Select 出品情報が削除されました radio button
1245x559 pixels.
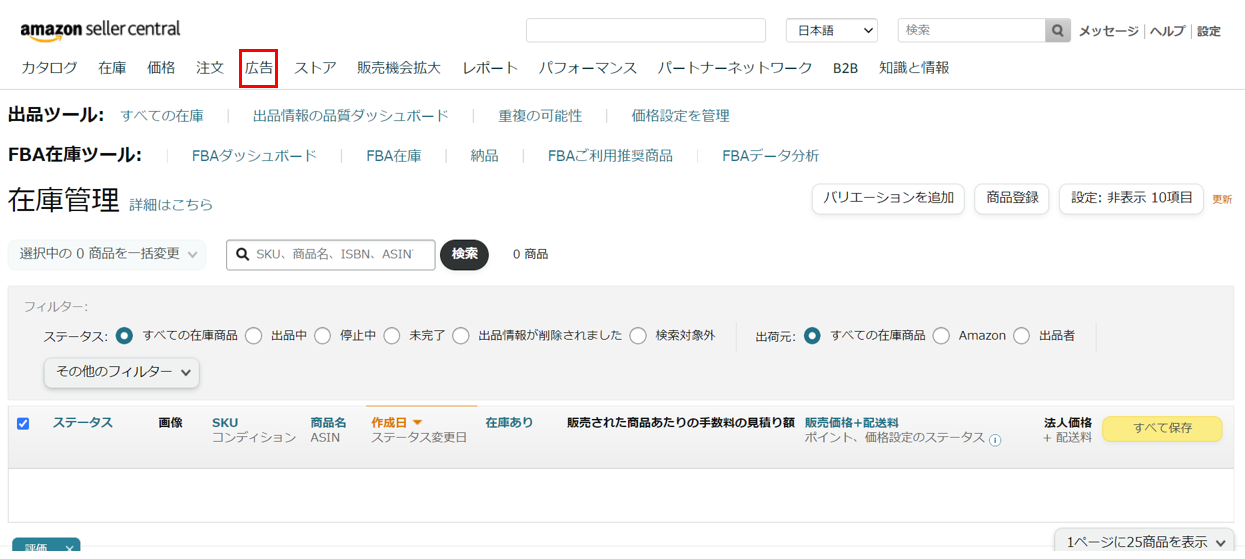(x=460, y=336)
